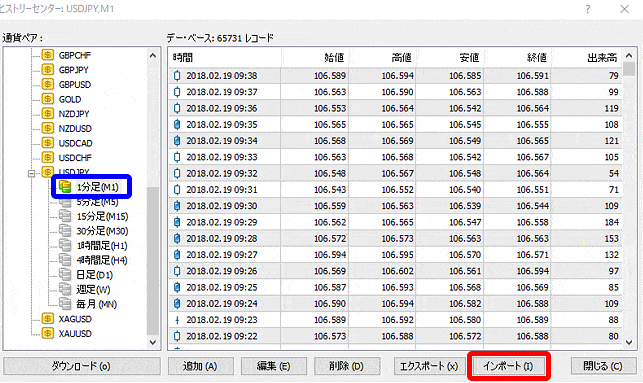Click candle icon of 09:27 row

[177, 255]
